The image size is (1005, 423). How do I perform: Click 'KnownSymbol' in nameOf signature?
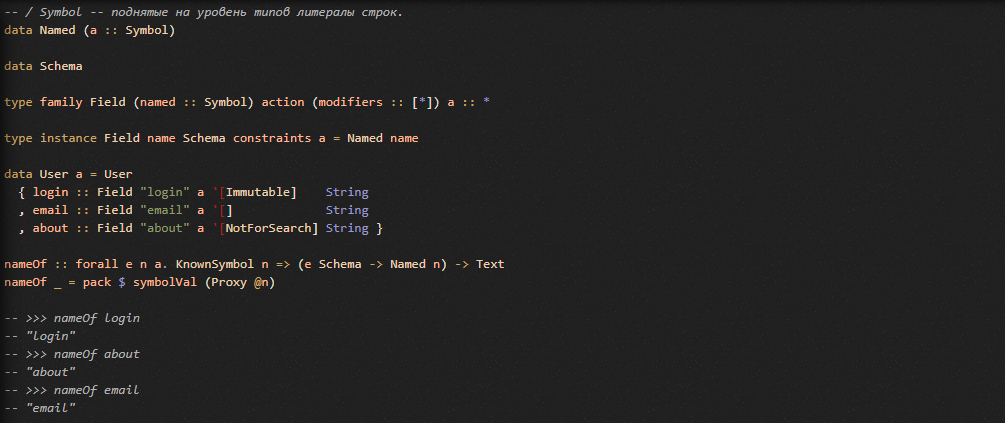click(215, 264)
